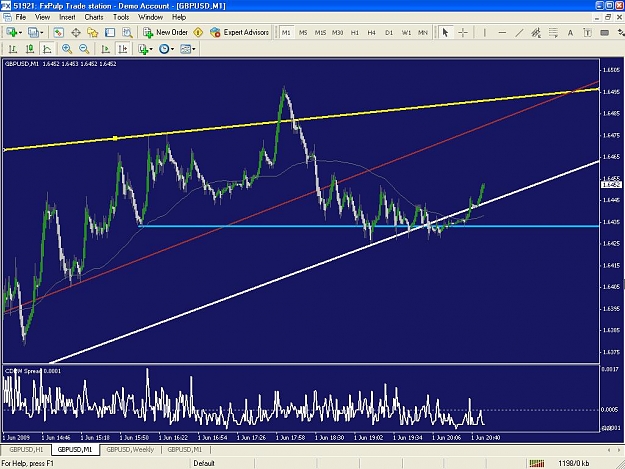
Task: Select the Horizontal Line drawing tool
Action: point(502,33)
